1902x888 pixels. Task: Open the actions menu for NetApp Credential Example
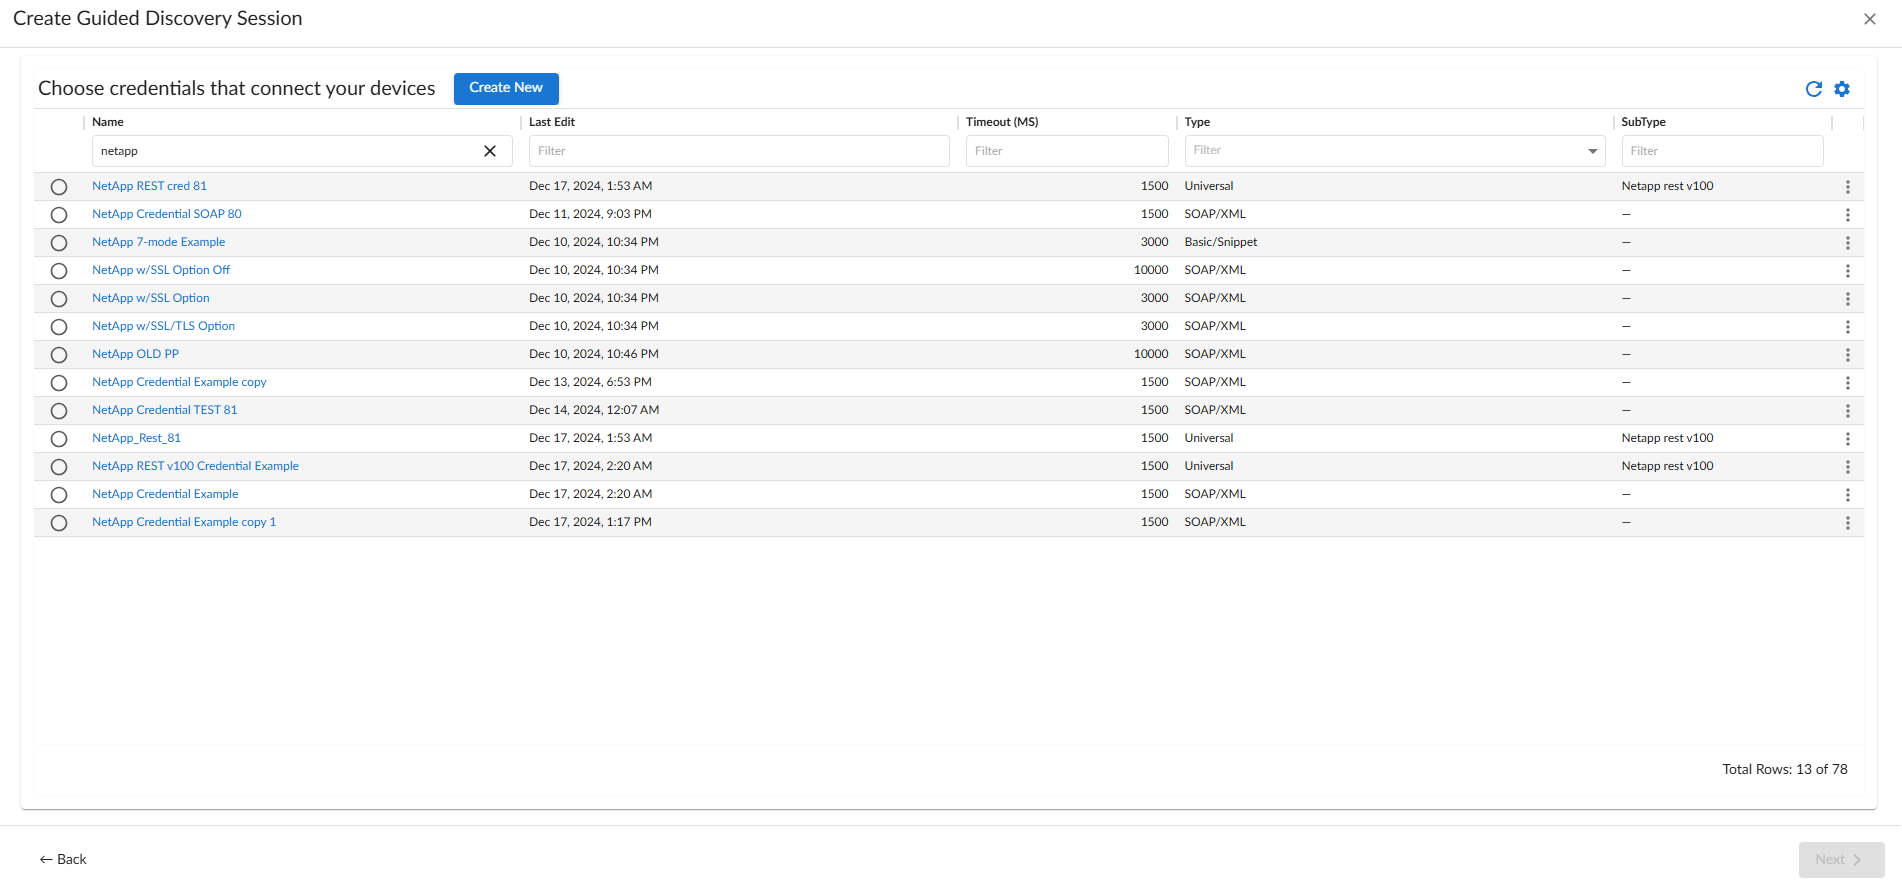tap(1847, 495)
